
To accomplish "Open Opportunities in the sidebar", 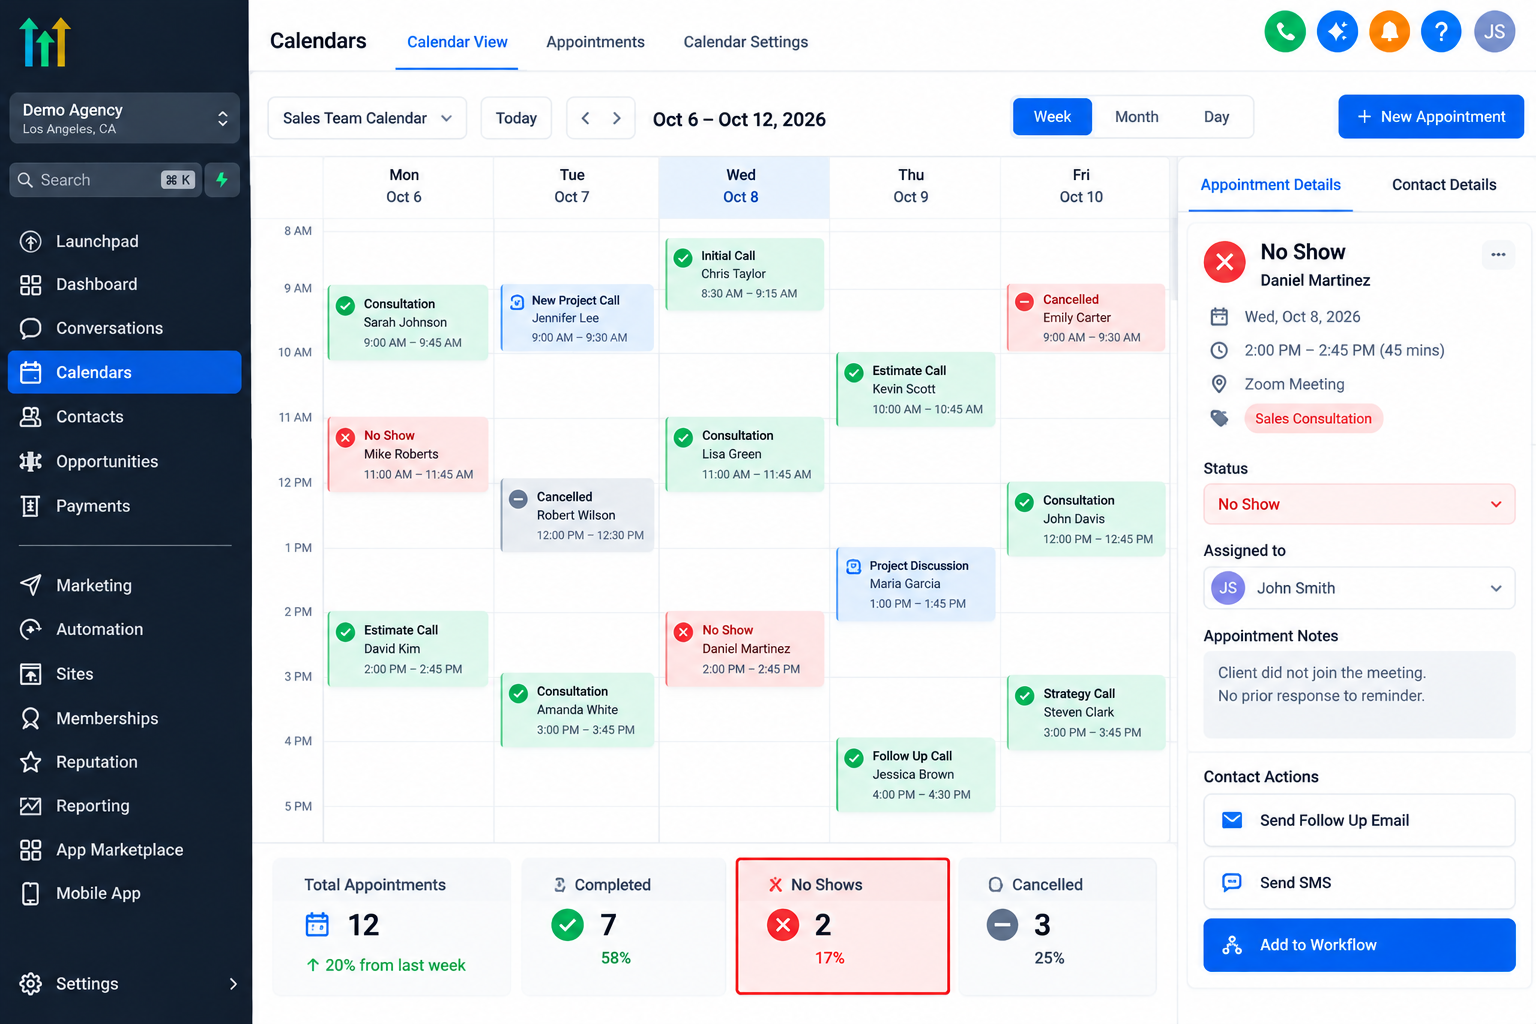I will (124, 462).
